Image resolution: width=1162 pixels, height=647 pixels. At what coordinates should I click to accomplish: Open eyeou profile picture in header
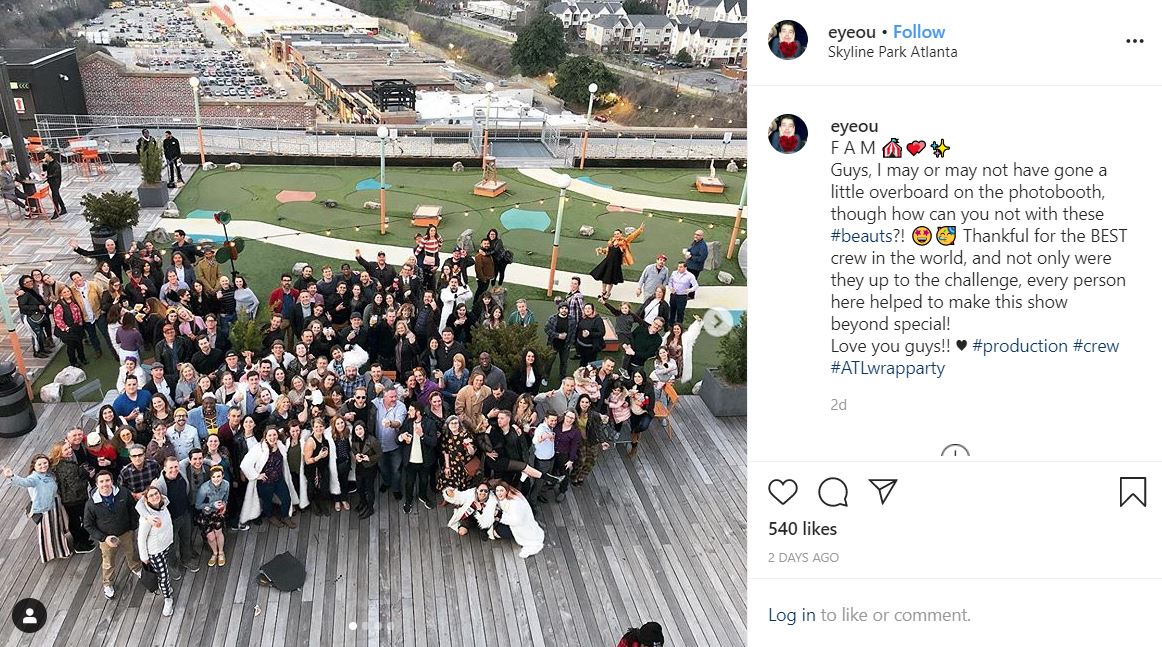click(788, 40)
